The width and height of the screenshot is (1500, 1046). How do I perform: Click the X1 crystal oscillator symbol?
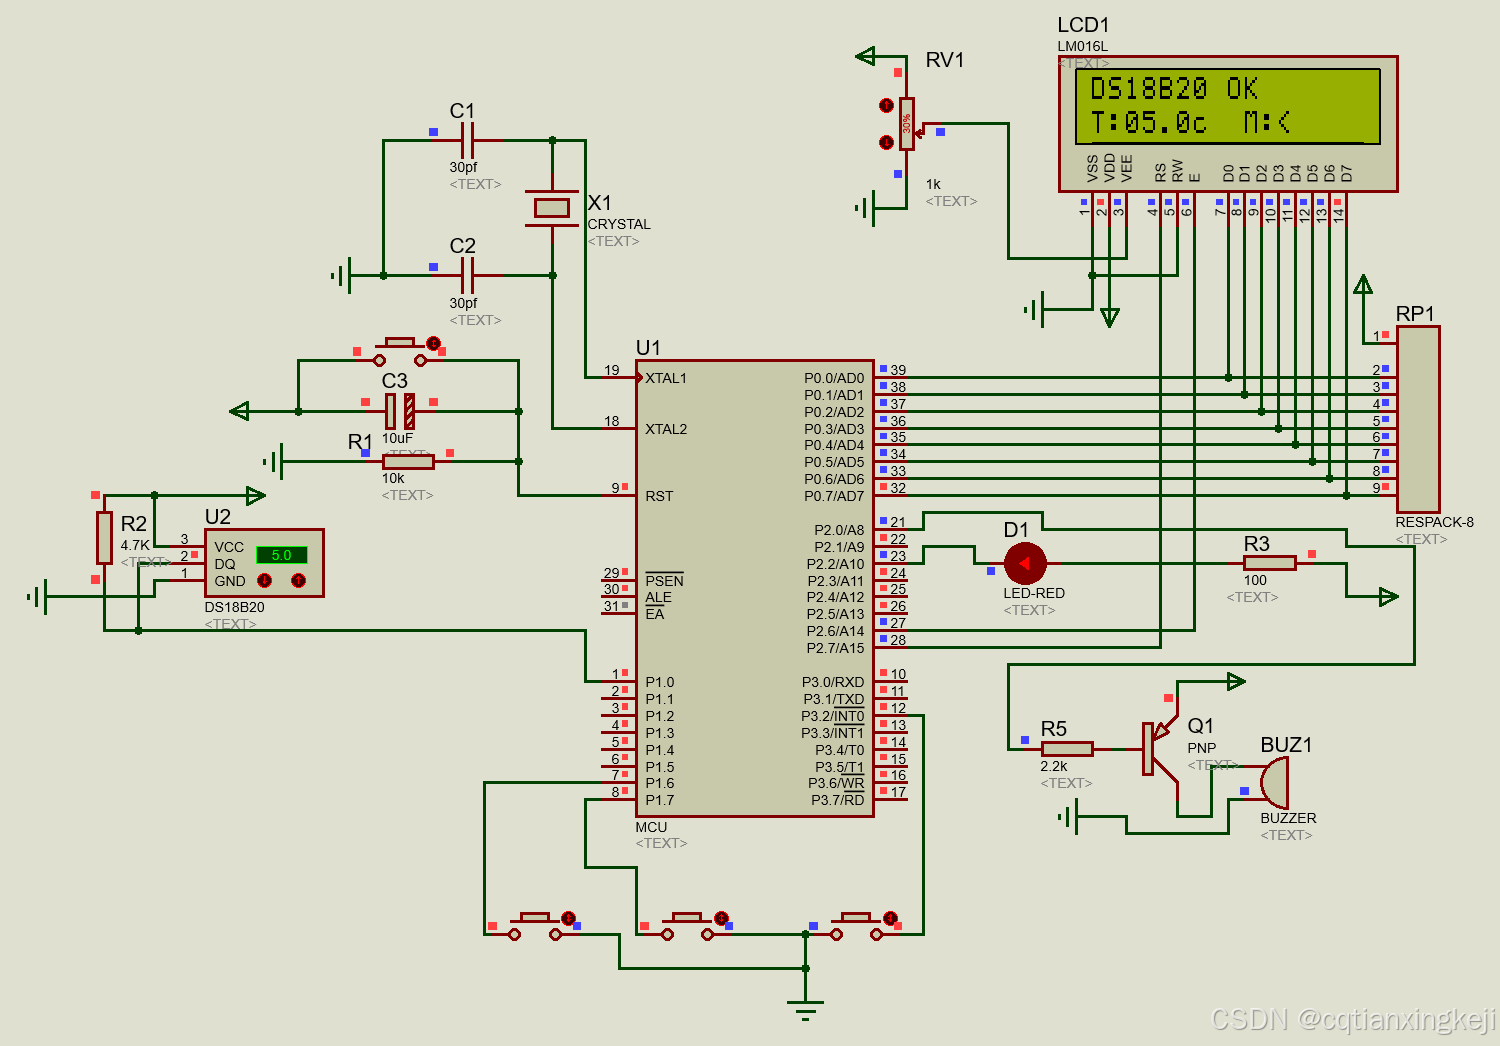[x=552, y=208]
